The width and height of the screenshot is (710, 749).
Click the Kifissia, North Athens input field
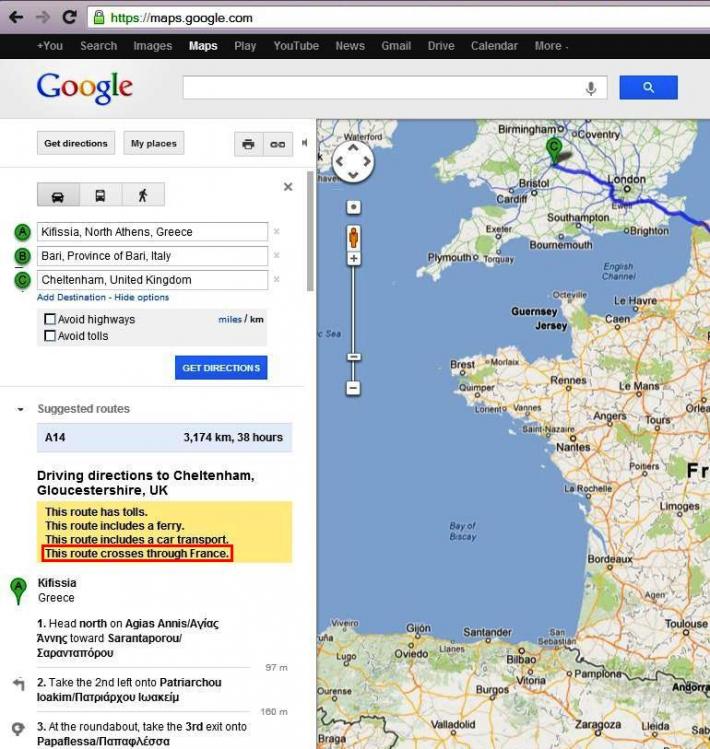point(152,232)
